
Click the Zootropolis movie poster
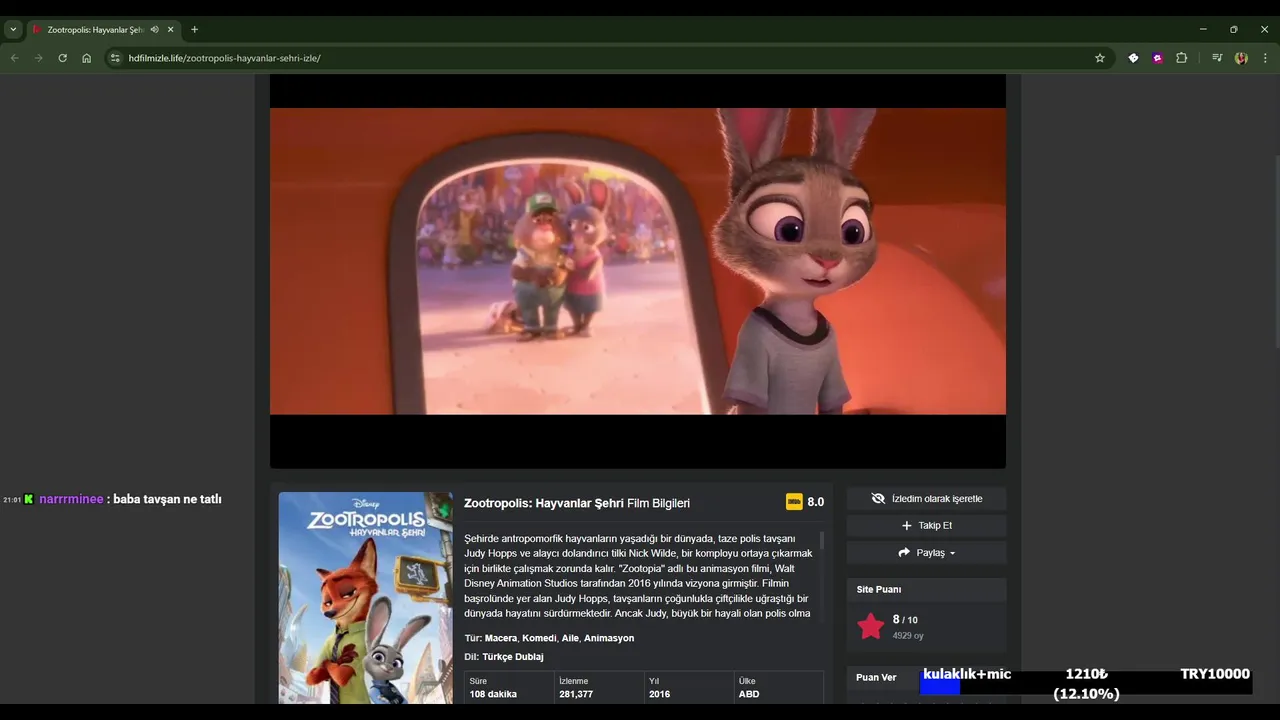(x=365, y=598)
